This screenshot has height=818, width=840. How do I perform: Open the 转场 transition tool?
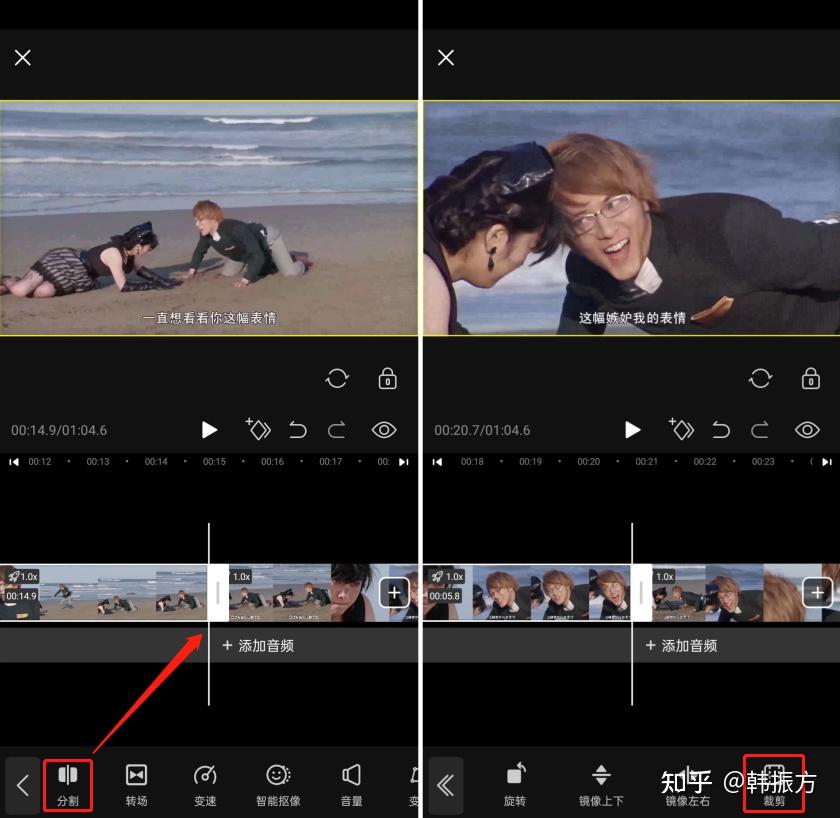coord(136,785)
